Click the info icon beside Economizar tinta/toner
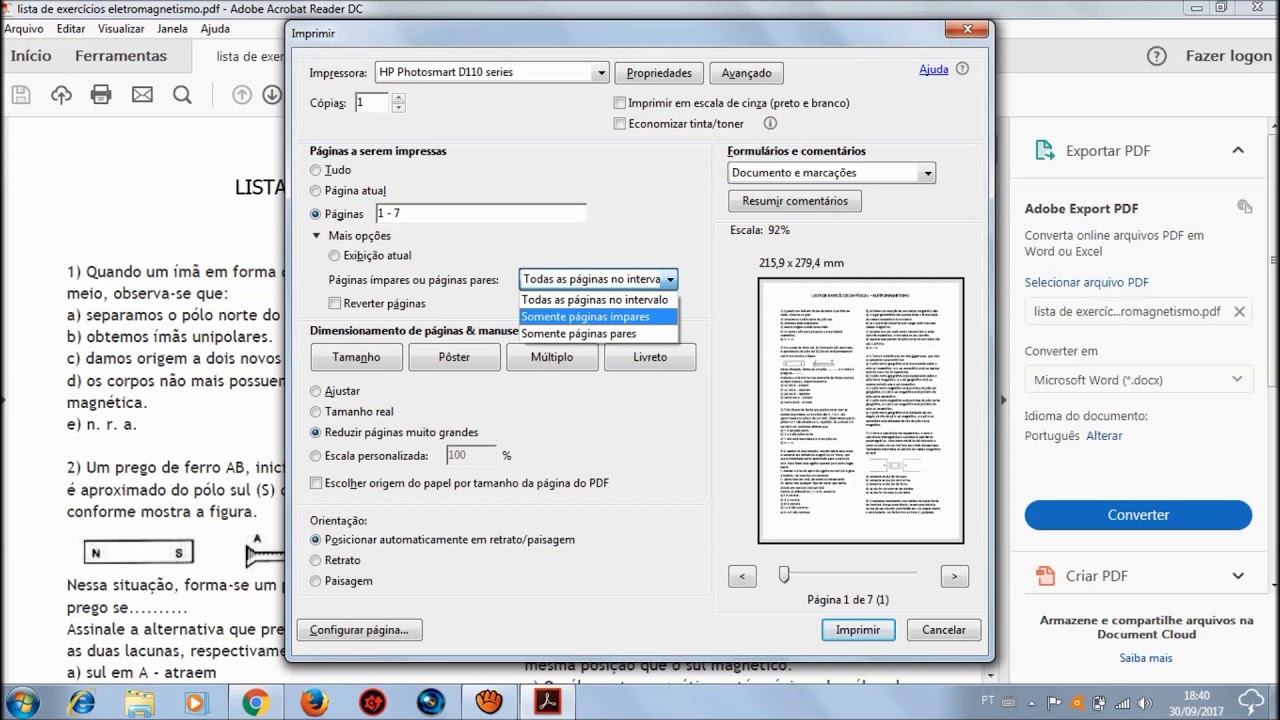This screenshot has width=1280, height=720. click(x=770, y=123)
